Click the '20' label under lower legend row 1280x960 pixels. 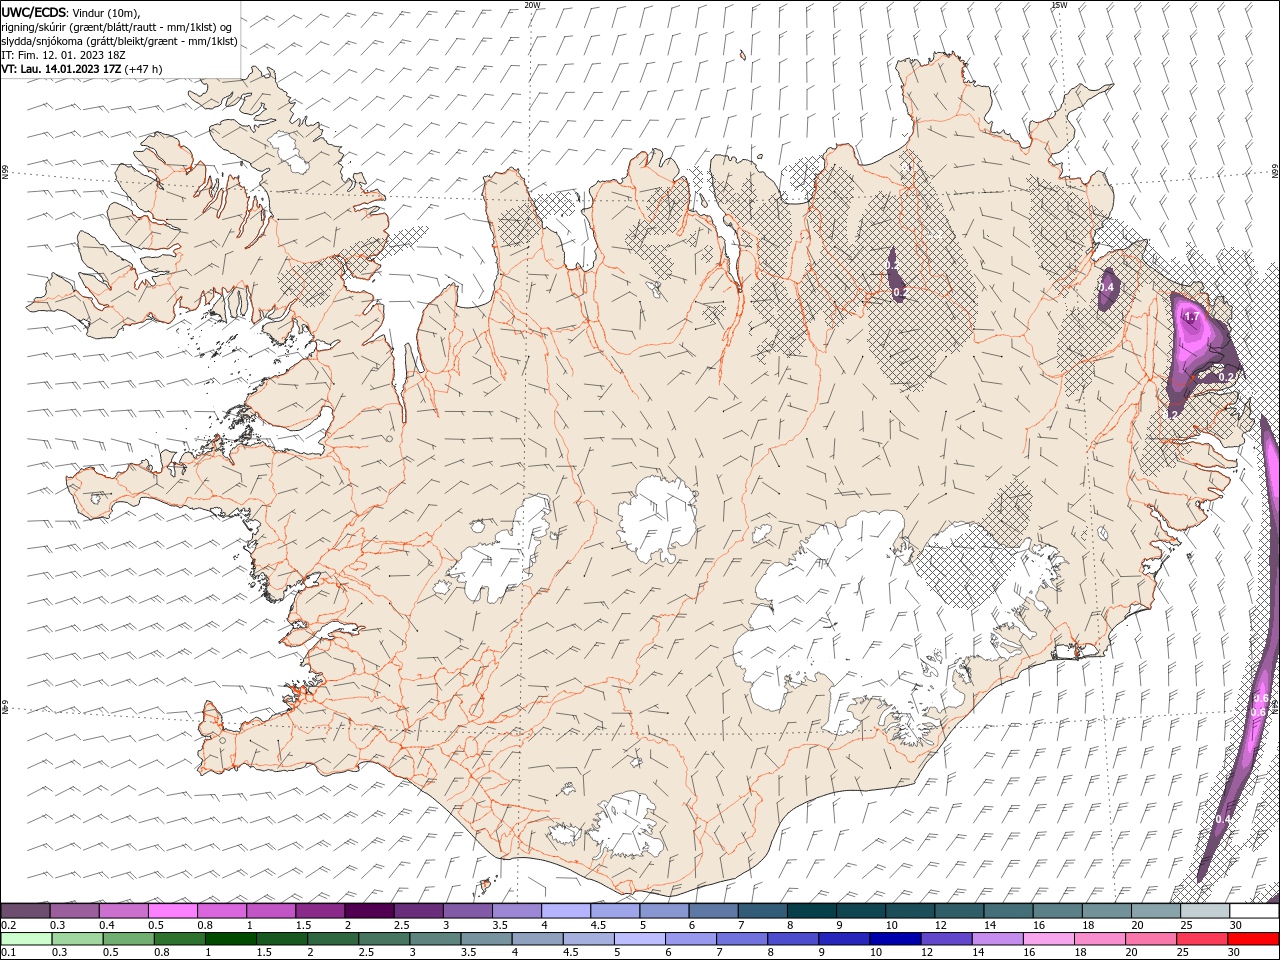point(1131,952)
